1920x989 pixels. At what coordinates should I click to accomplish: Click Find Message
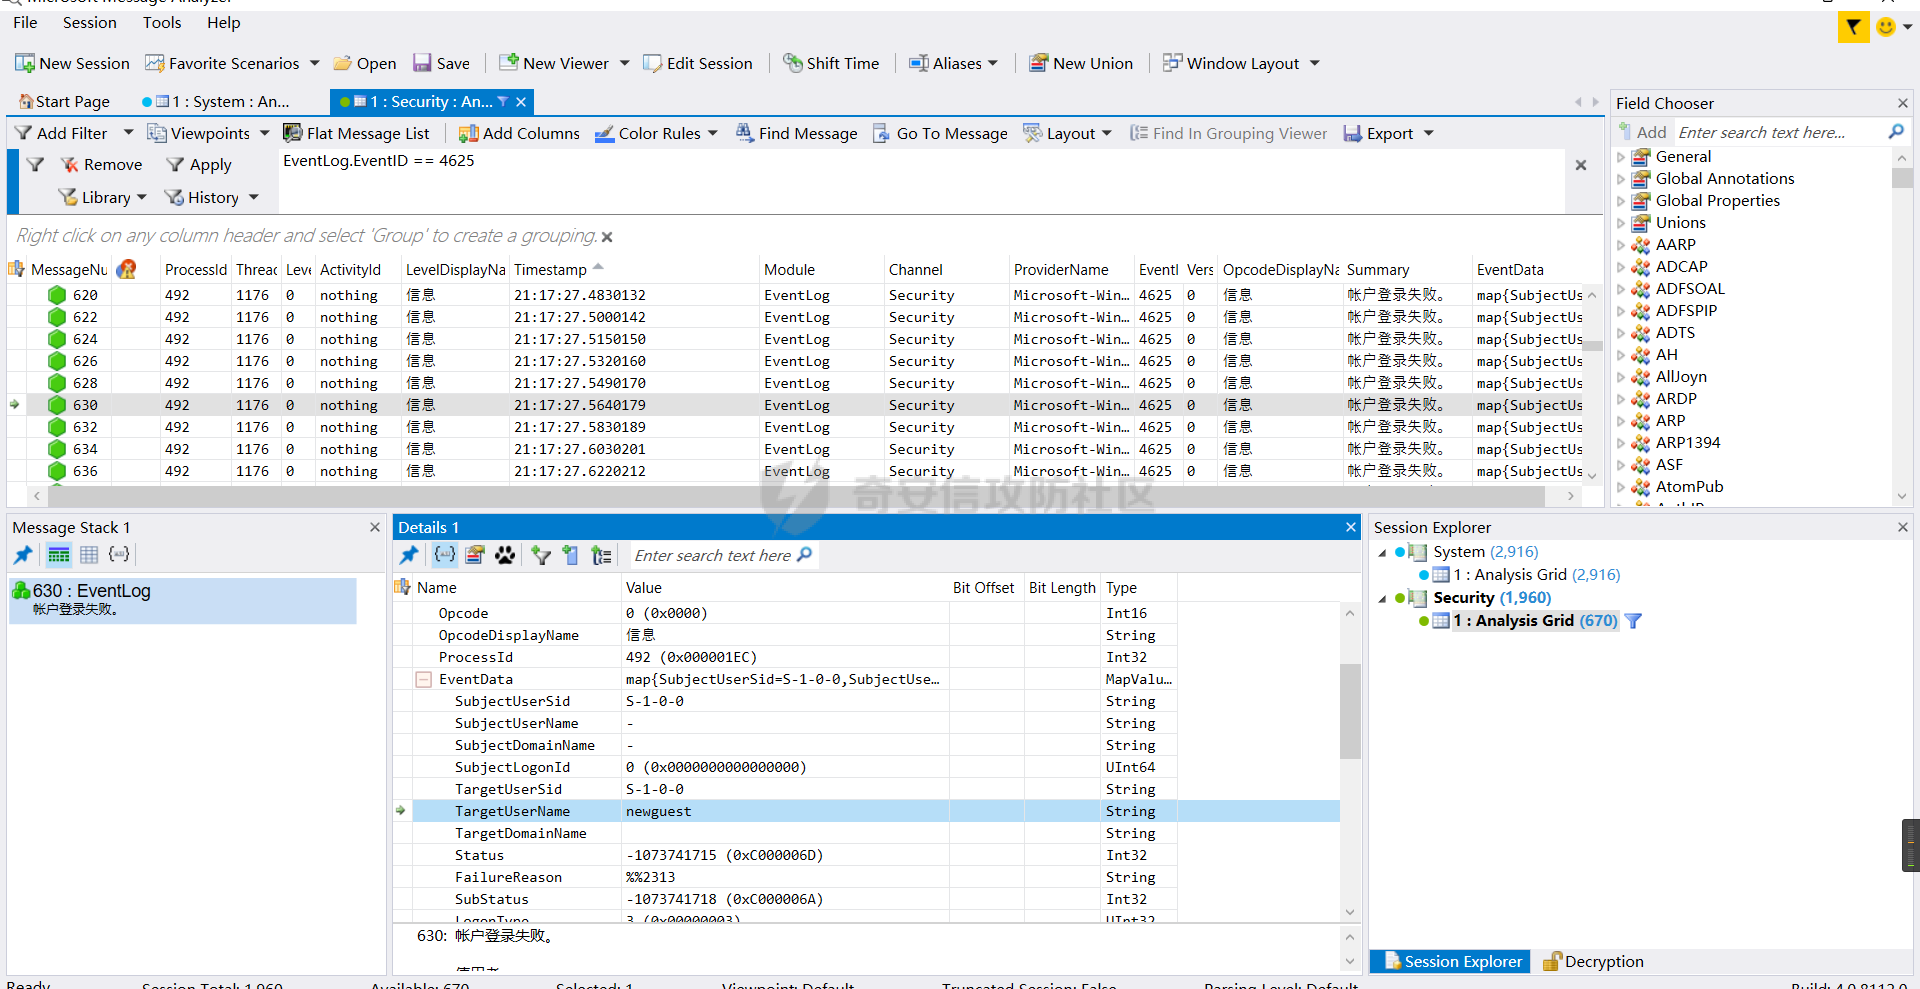click(796, 133)
